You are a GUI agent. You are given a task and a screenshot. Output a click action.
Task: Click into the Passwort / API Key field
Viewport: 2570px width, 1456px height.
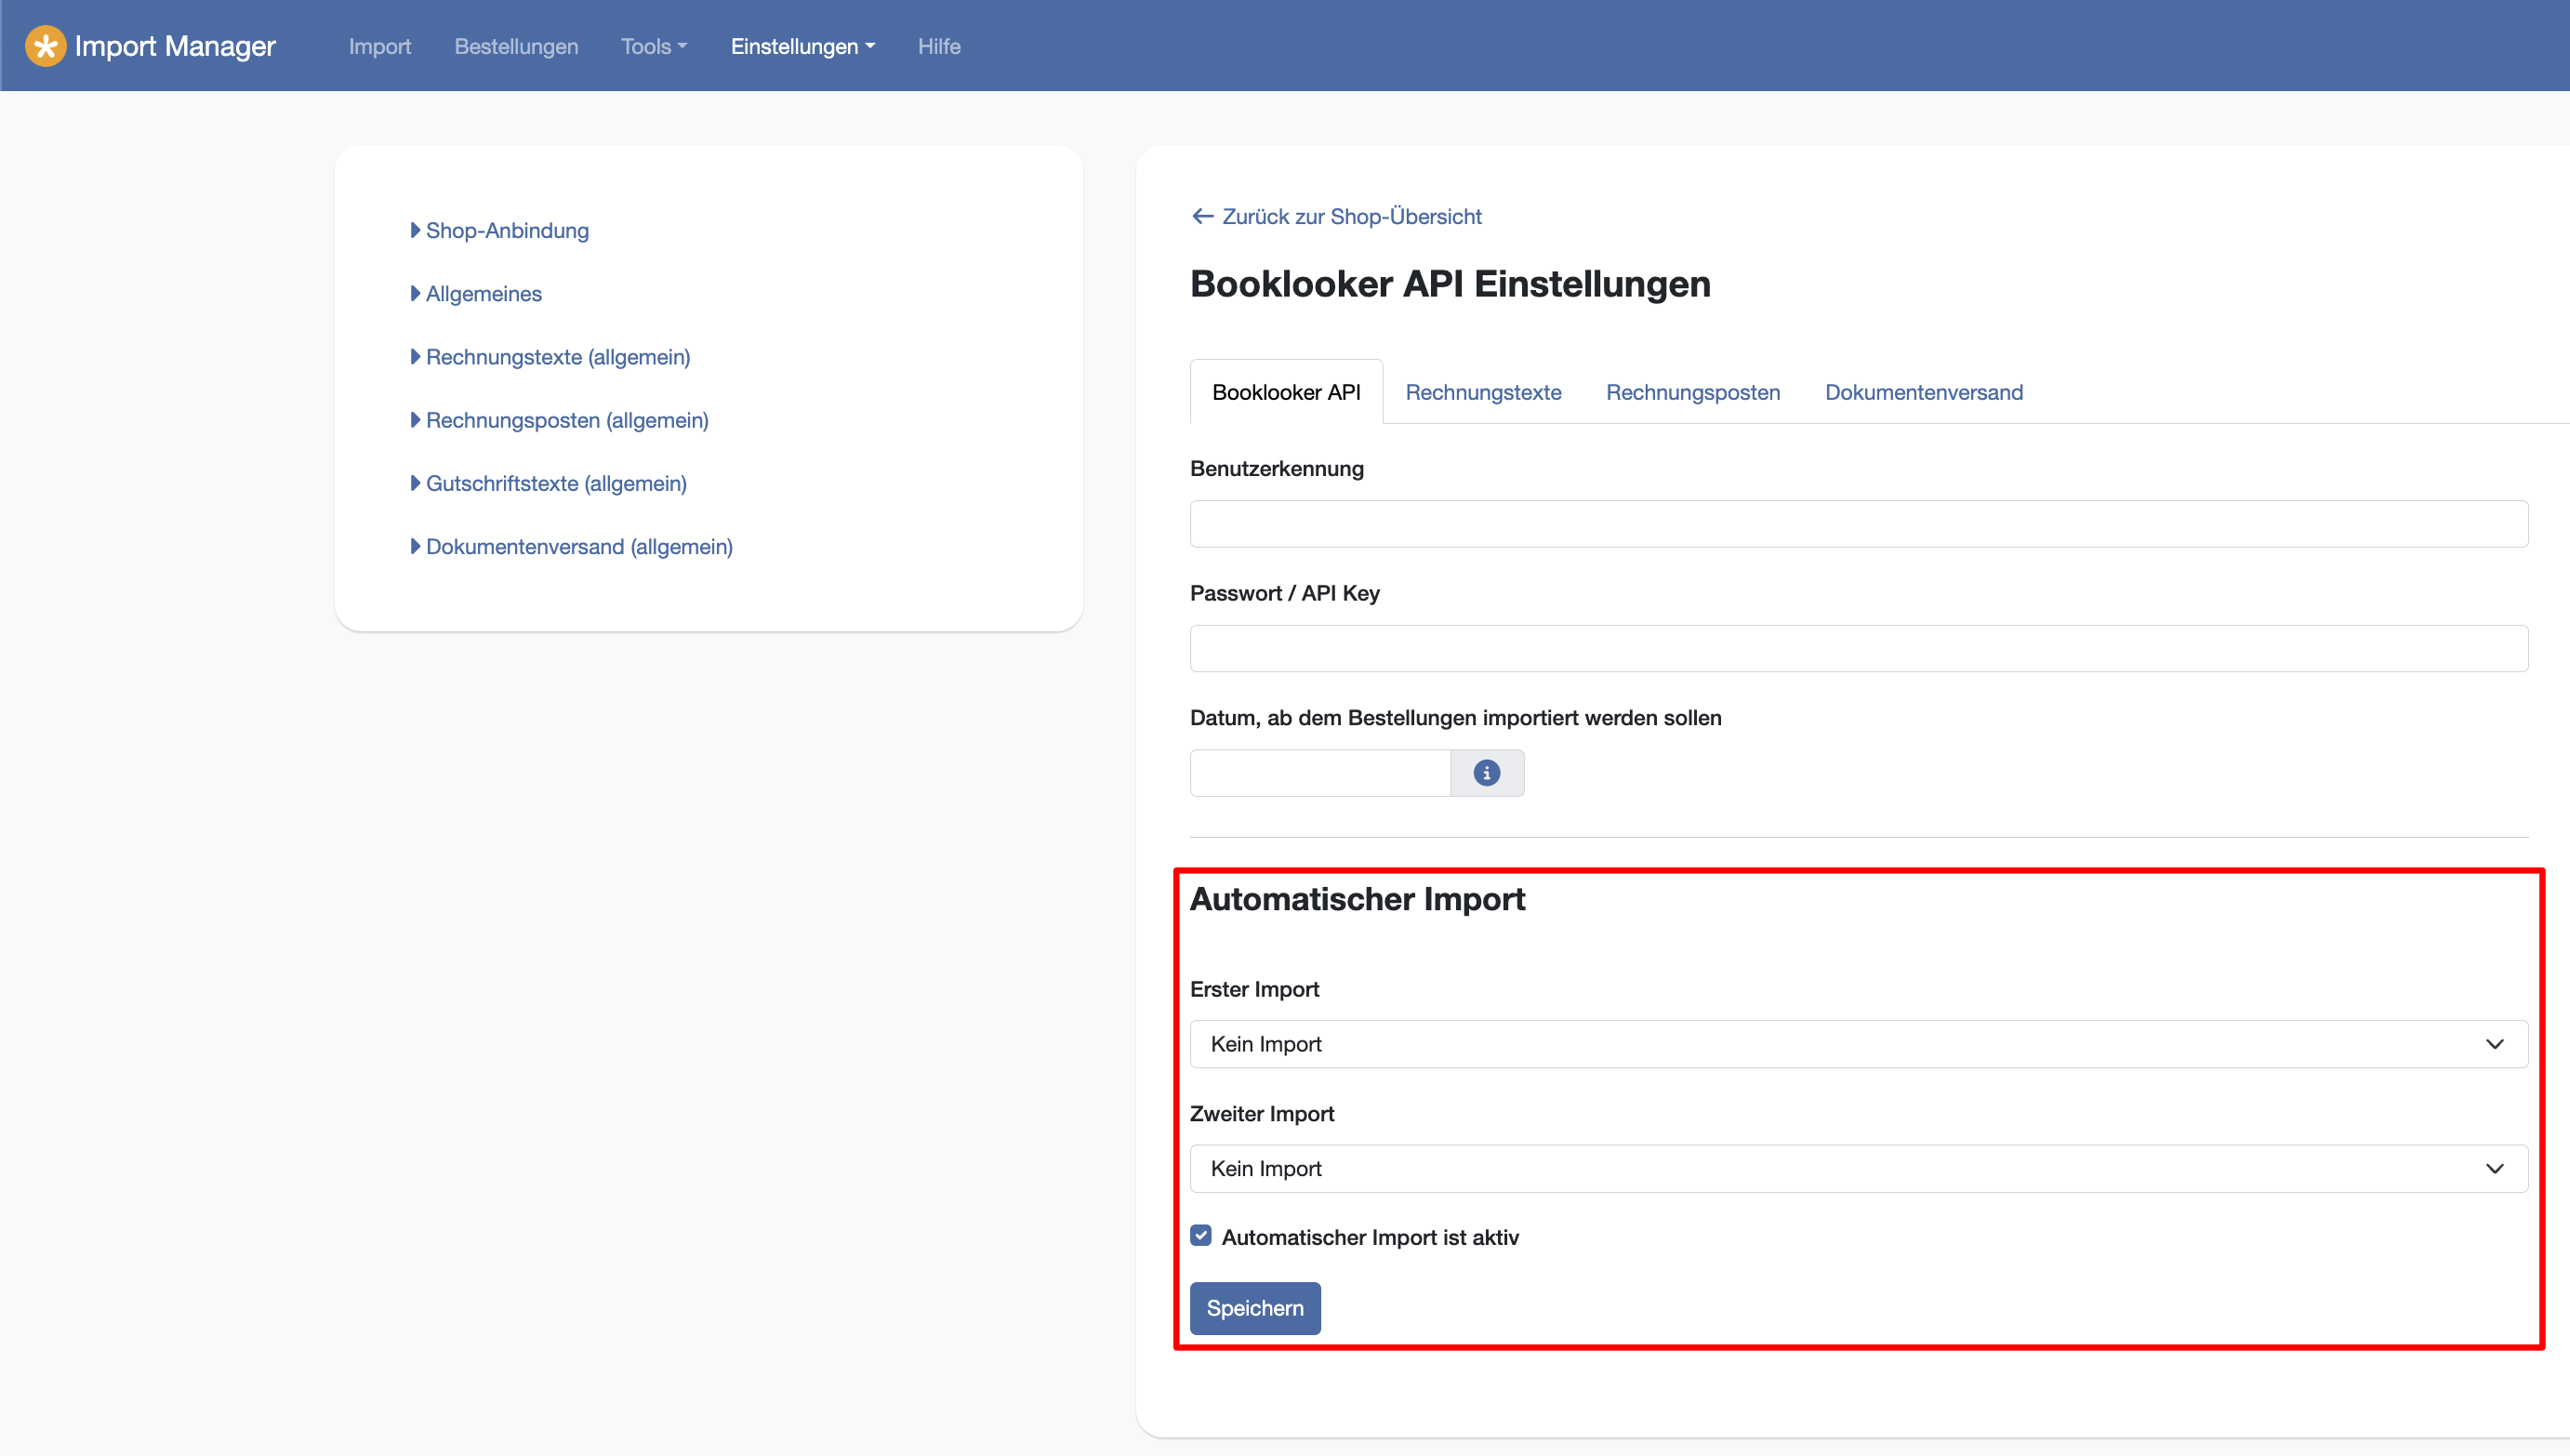pos(1858,649)
